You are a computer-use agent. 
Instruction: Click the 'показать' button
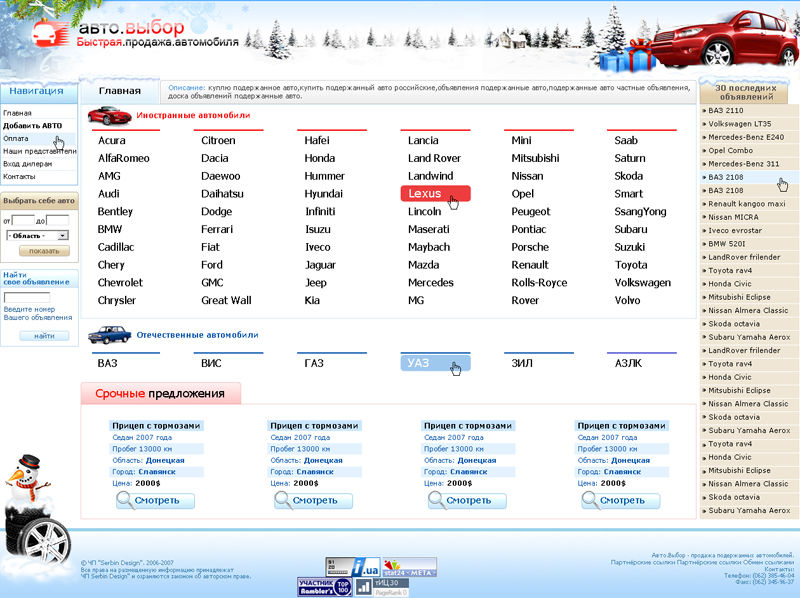pos(44,251)
